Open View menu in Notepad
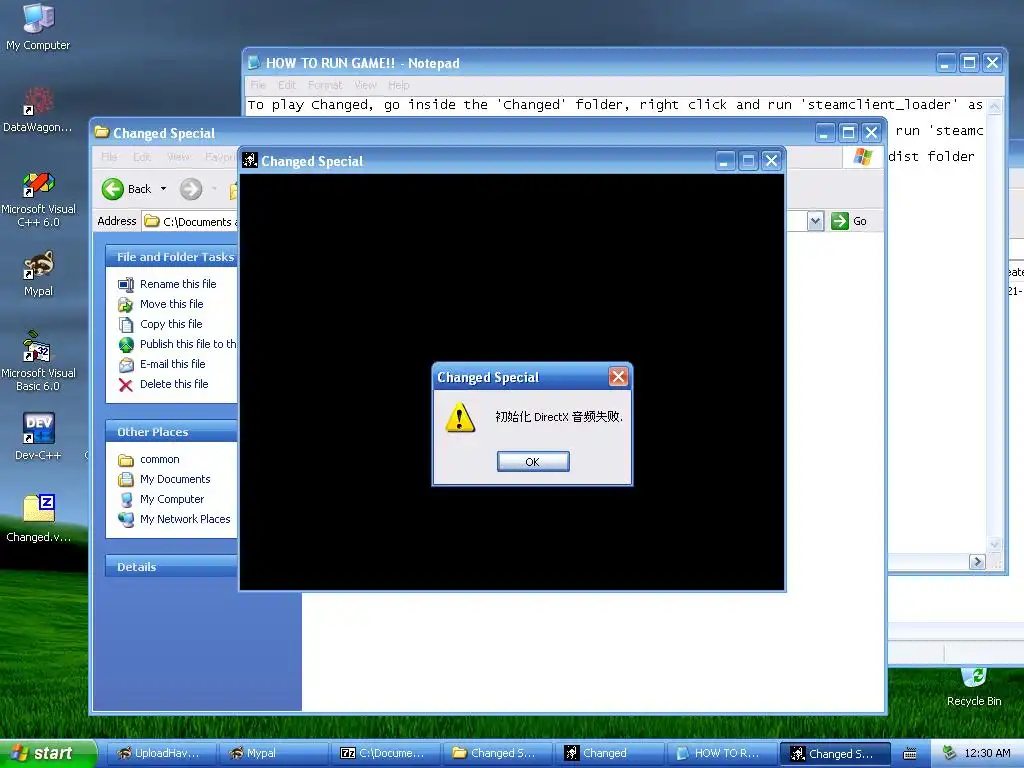This screenshot has height=768, width=1024. [366, 85]
